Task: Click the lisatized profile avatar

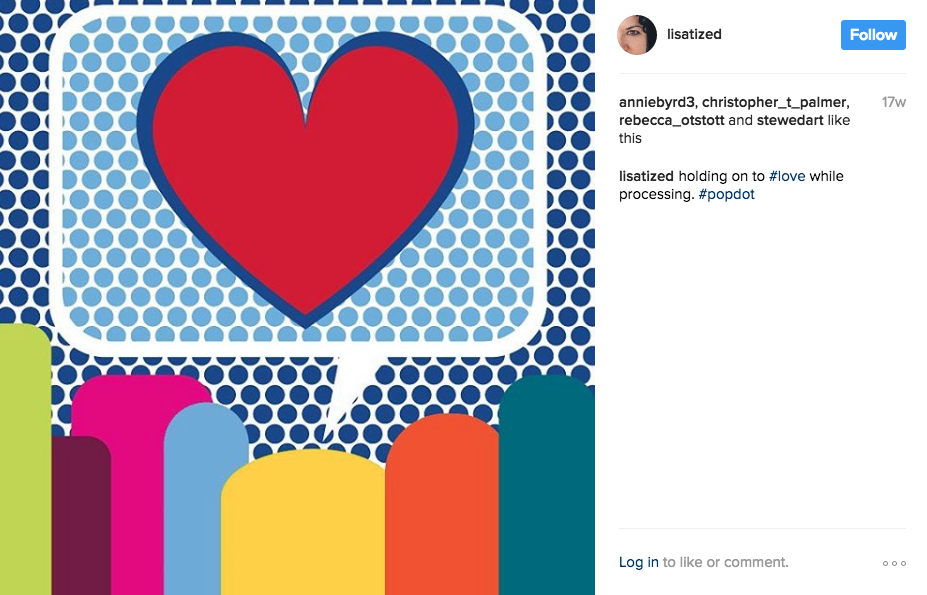Action: [637, 35]
